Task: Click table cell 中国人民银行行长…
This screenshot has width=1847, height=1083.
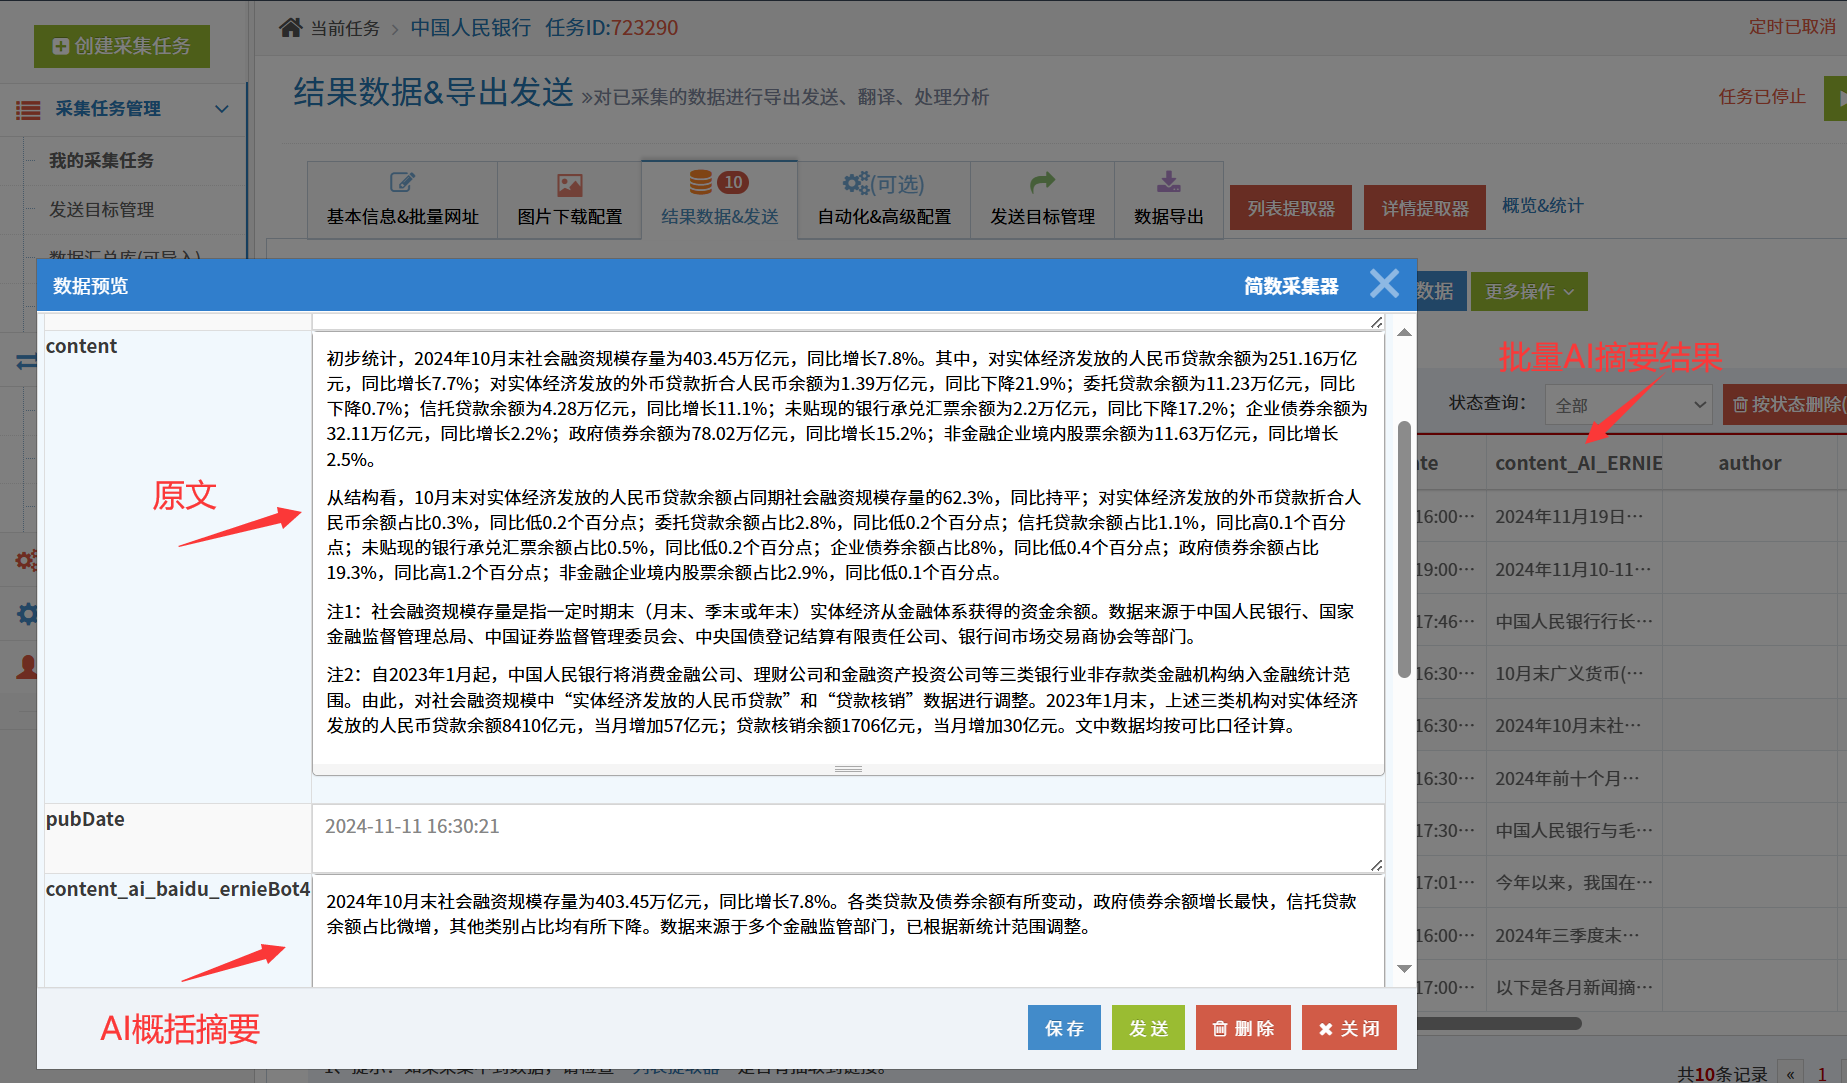Action: [x=1574, y=622]
